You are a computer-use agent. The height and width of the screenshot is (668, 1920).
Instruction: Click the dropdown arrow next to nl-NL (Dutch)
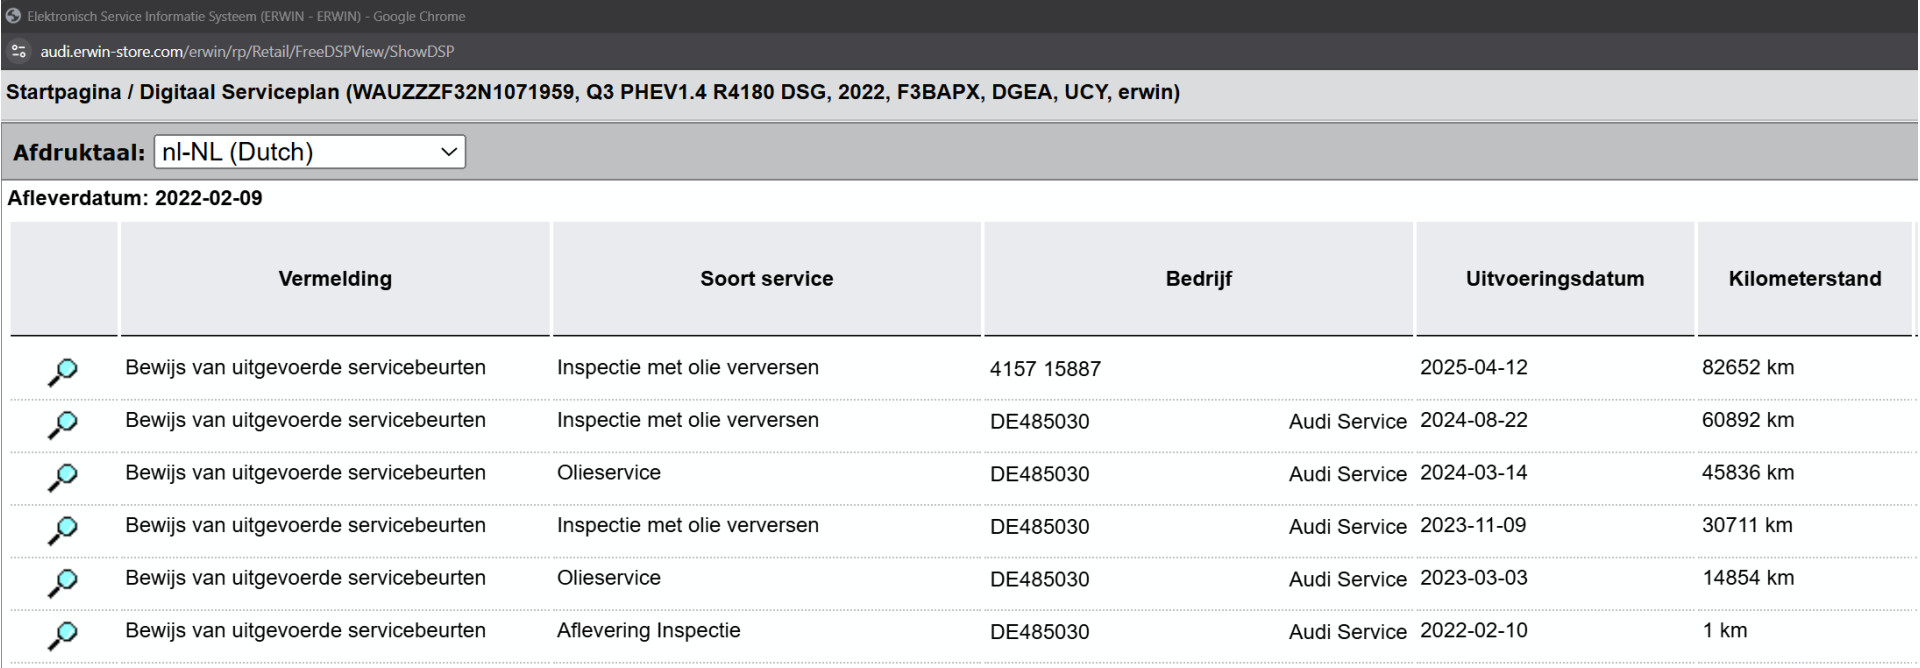tap(448, 152)
